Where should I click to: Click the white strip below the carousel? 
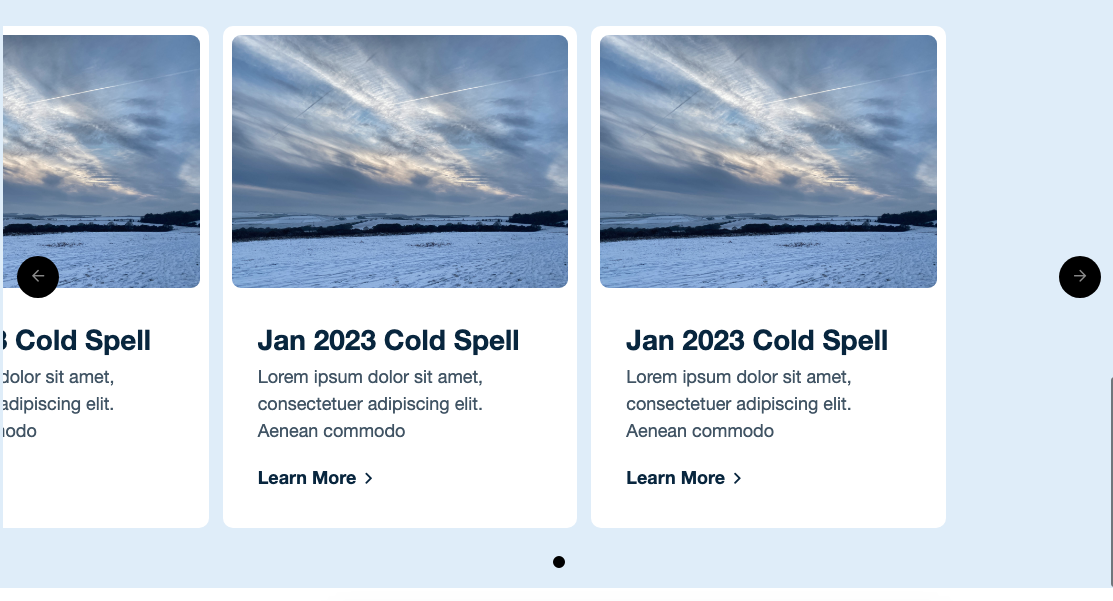(x=556, y=594)
